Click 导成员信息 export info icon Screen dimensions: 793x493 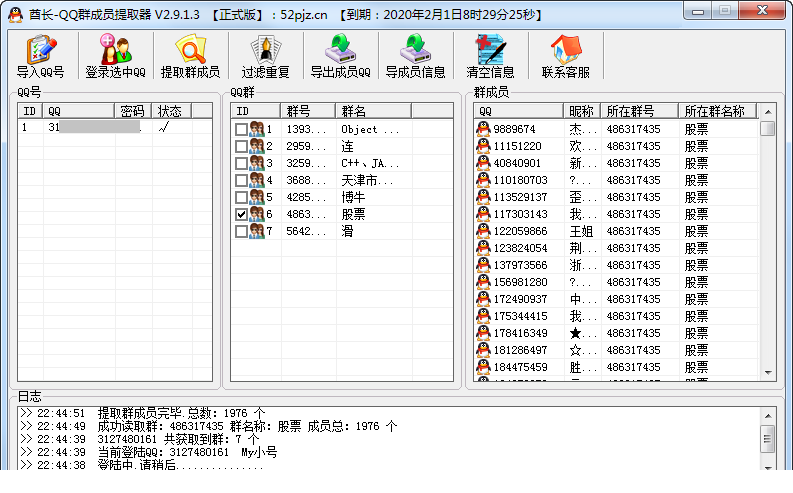click(x=415, y=56)
